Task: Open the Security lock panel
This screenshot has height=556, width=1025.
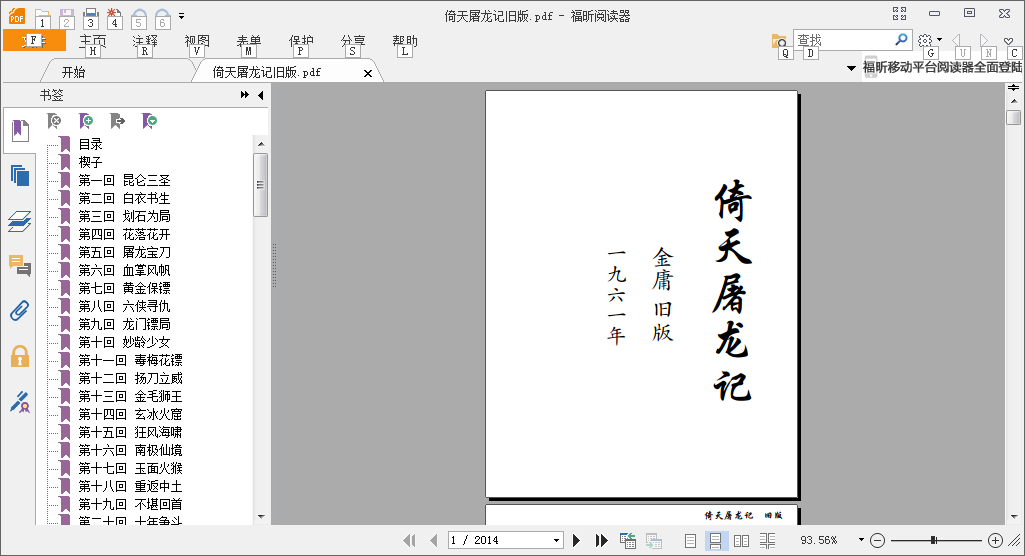Action: point(20,356)
